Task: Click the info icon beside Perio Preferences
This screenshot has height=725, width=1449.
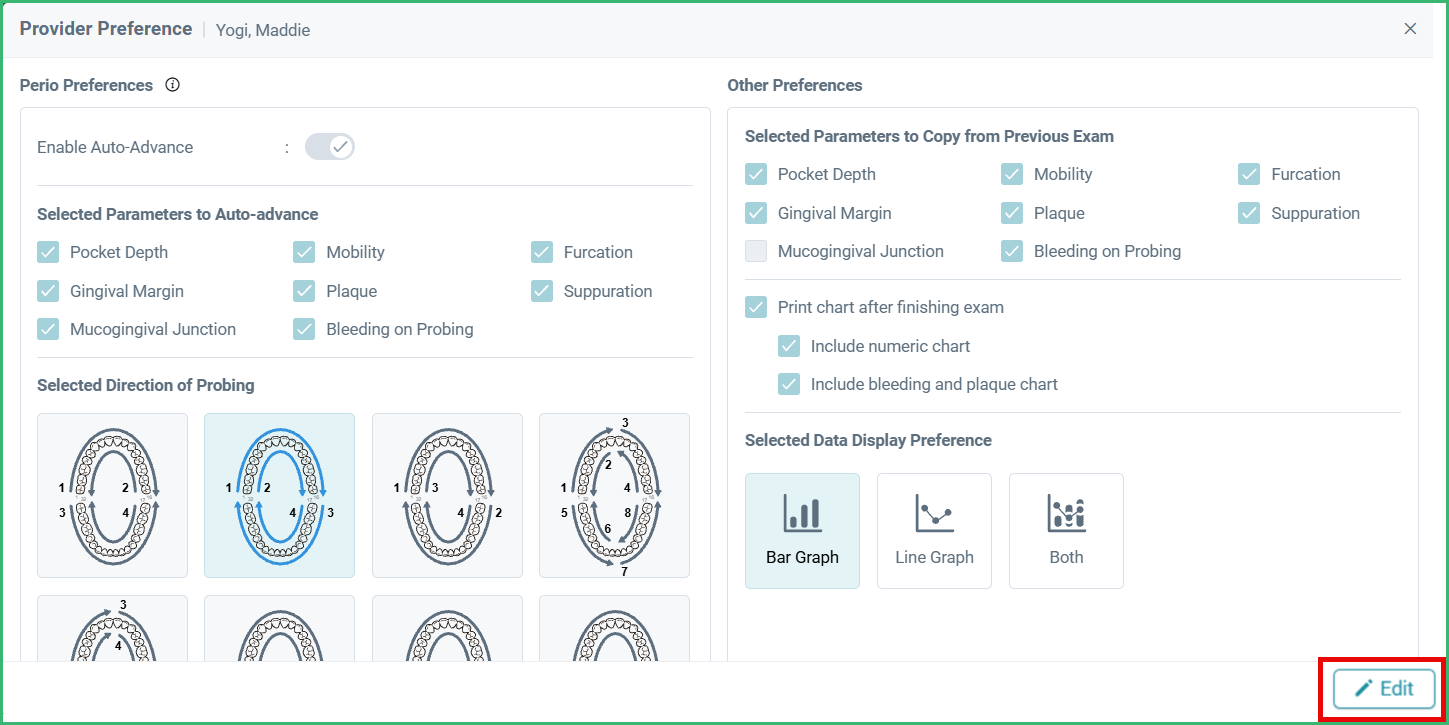Action: pyautogui.click(x=172, y=84)
